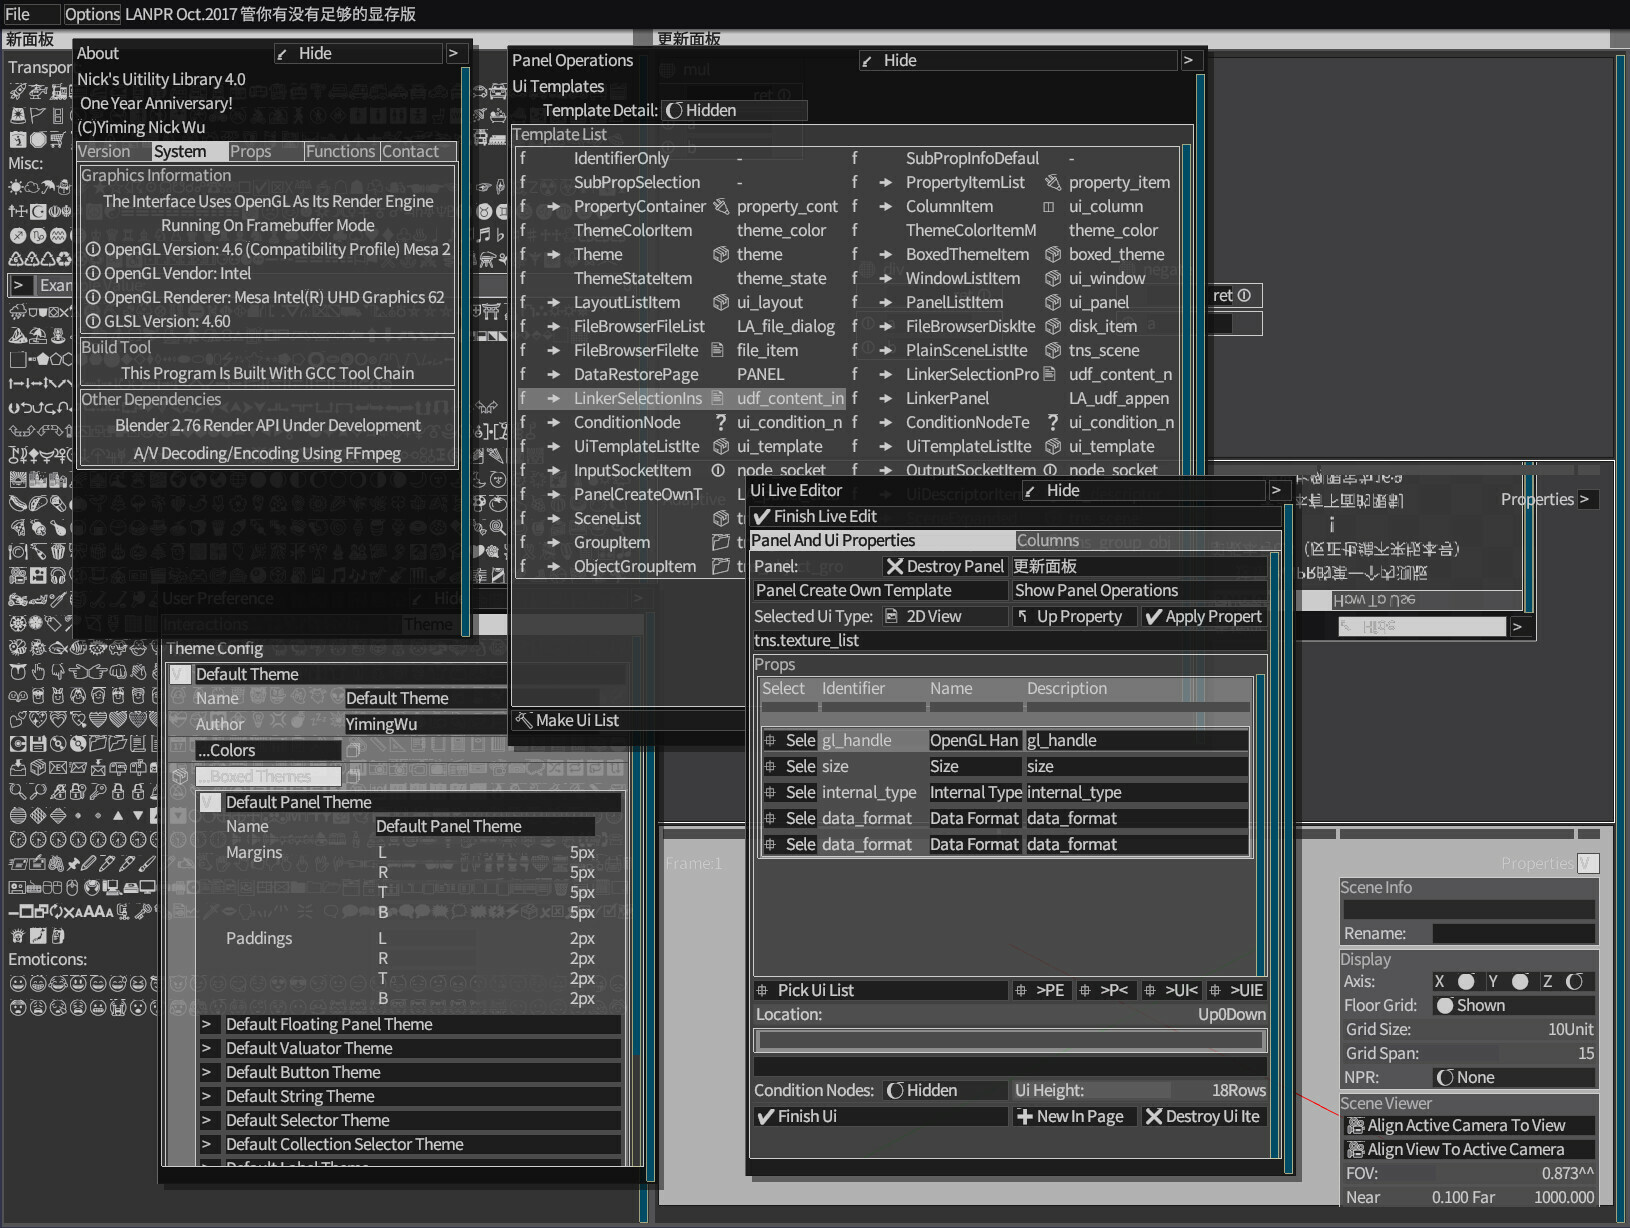Click the Rename input field
1630x1228 pixels.
click(1513, 933)
